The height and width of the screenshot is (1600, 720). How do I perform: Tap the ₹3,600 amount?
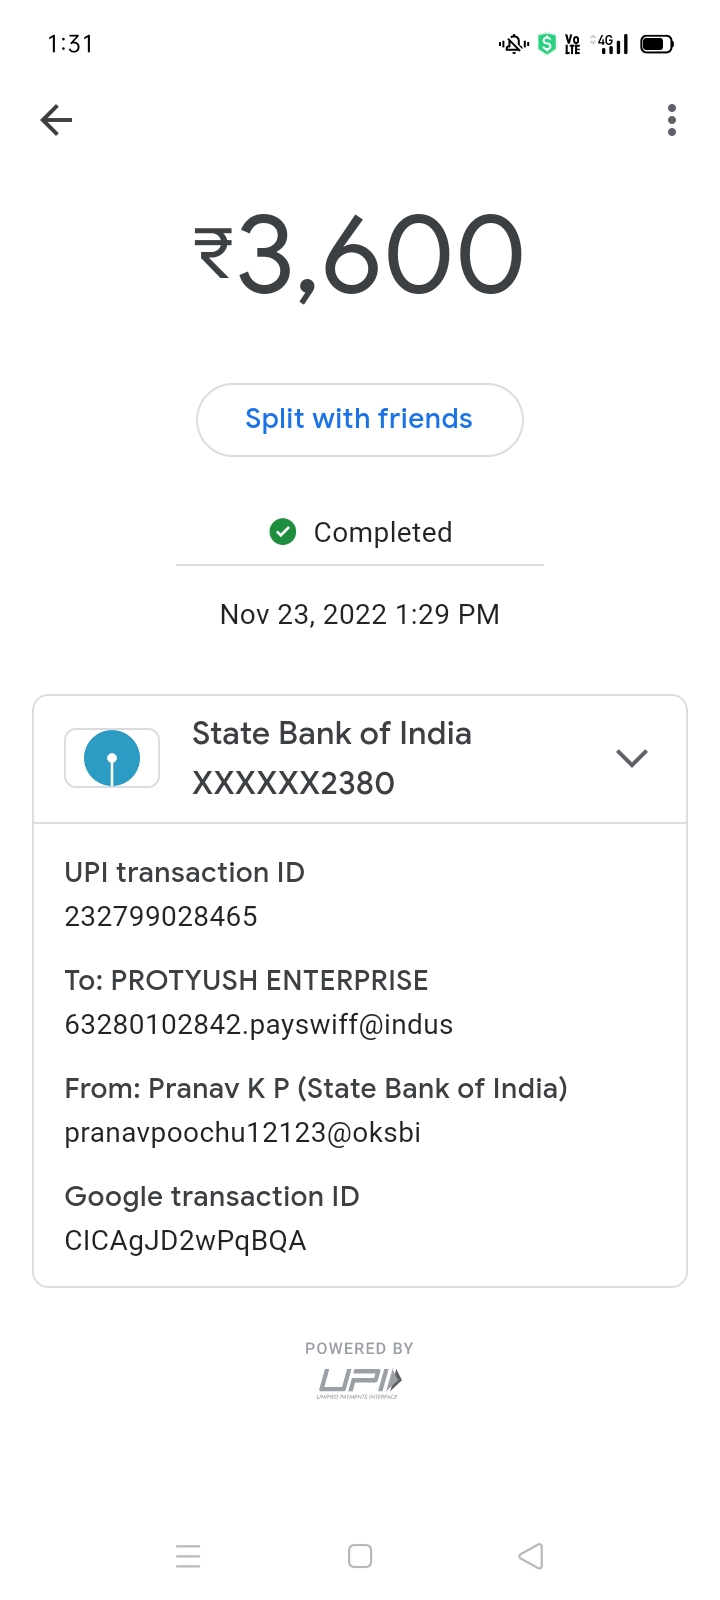pos(359,255)
